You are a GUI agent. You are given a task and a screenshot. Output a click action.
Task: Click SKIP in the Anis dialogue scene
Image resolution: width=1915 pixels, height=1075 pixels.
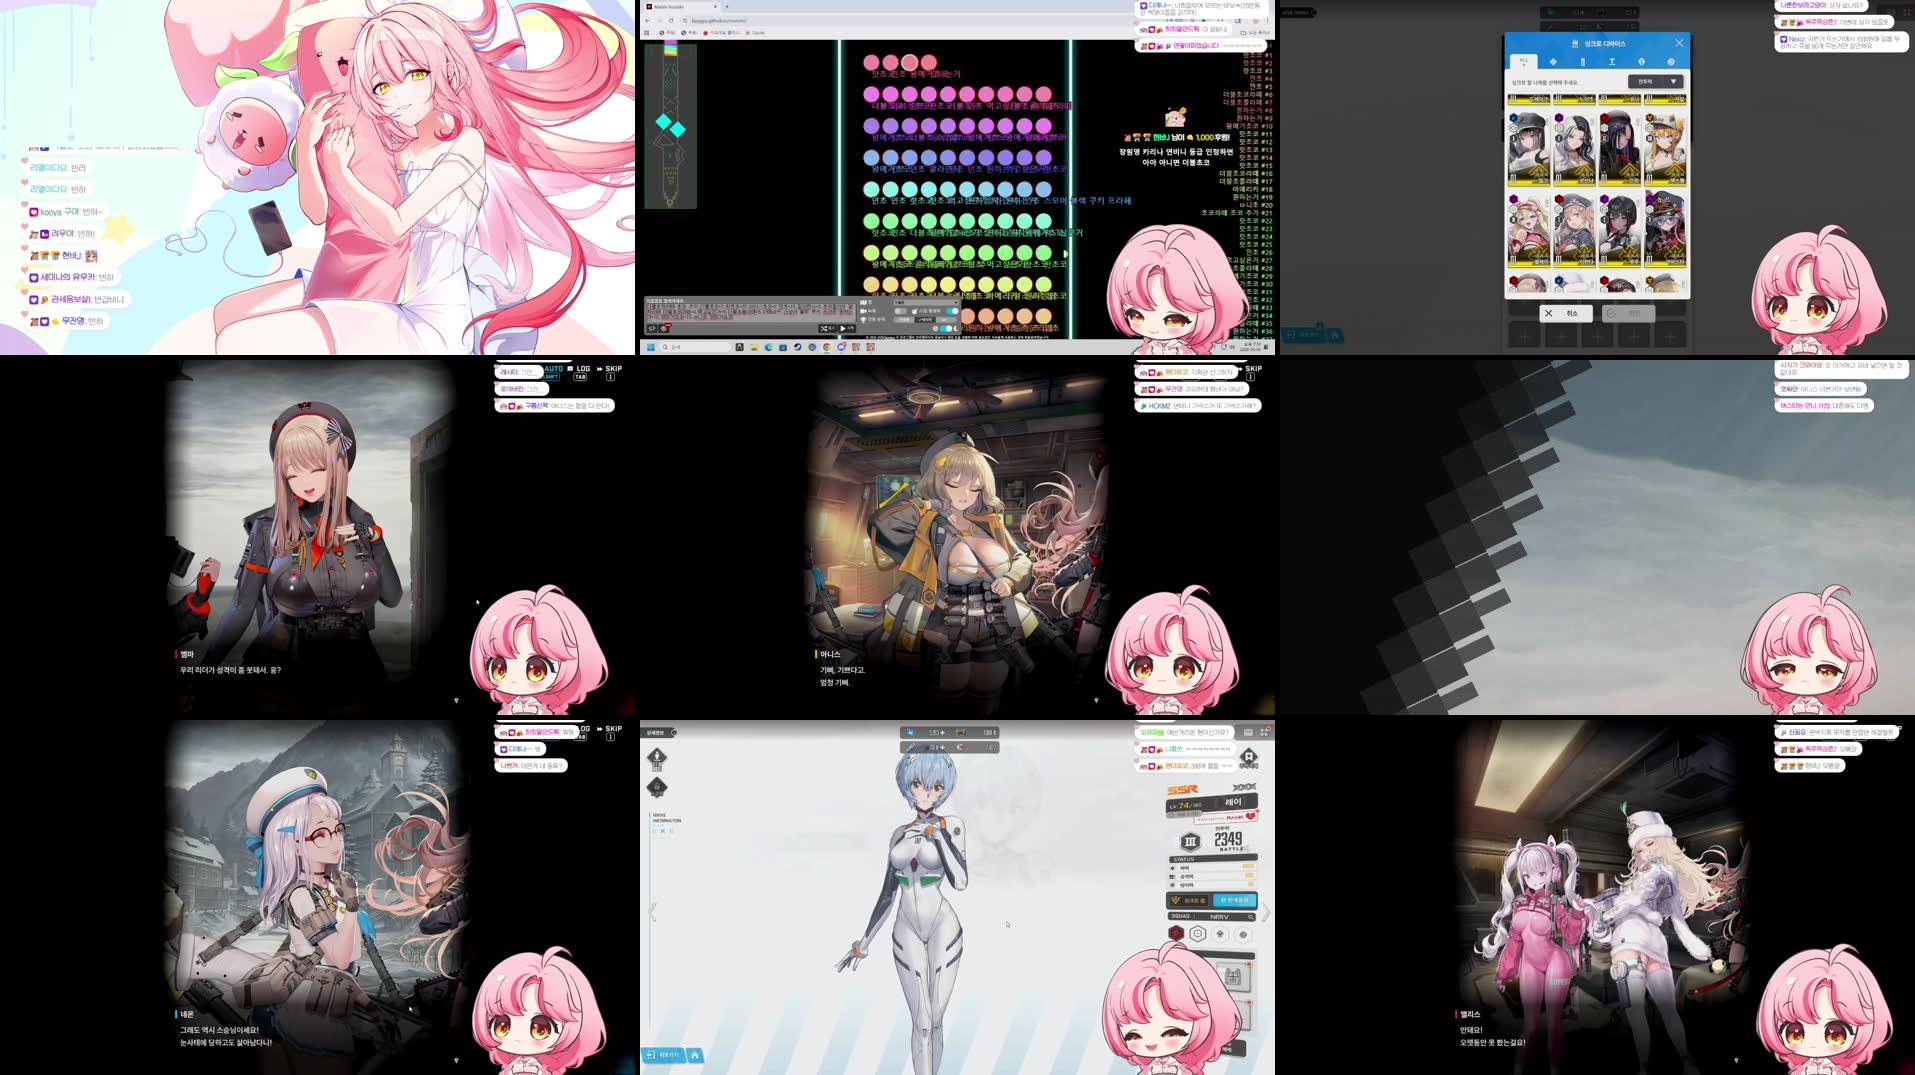coord(1250,371)
